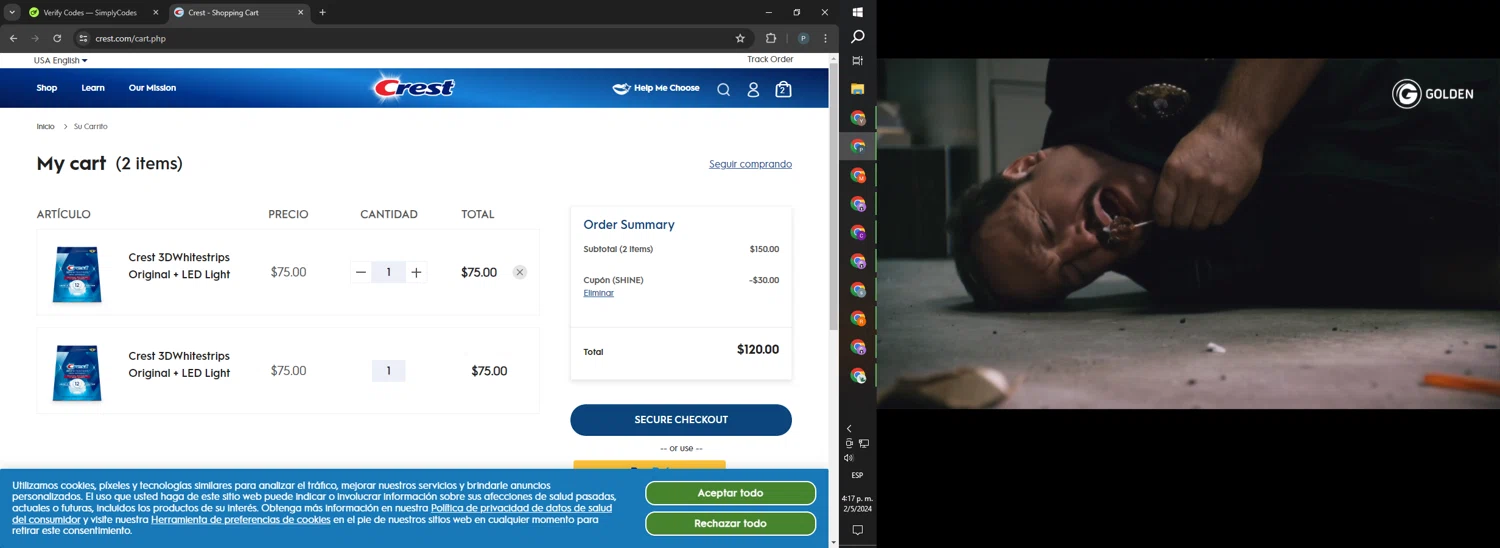Image resolution: width=1500 pixels, height=548 pixels.
Task: Open the Learn menu
Action: [x=93, y=88]
